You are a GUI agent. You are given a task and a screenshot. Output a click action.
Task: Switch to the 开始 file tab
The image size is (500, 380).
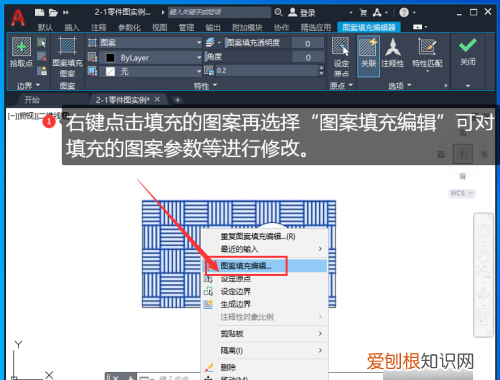[x=32, y=100]
